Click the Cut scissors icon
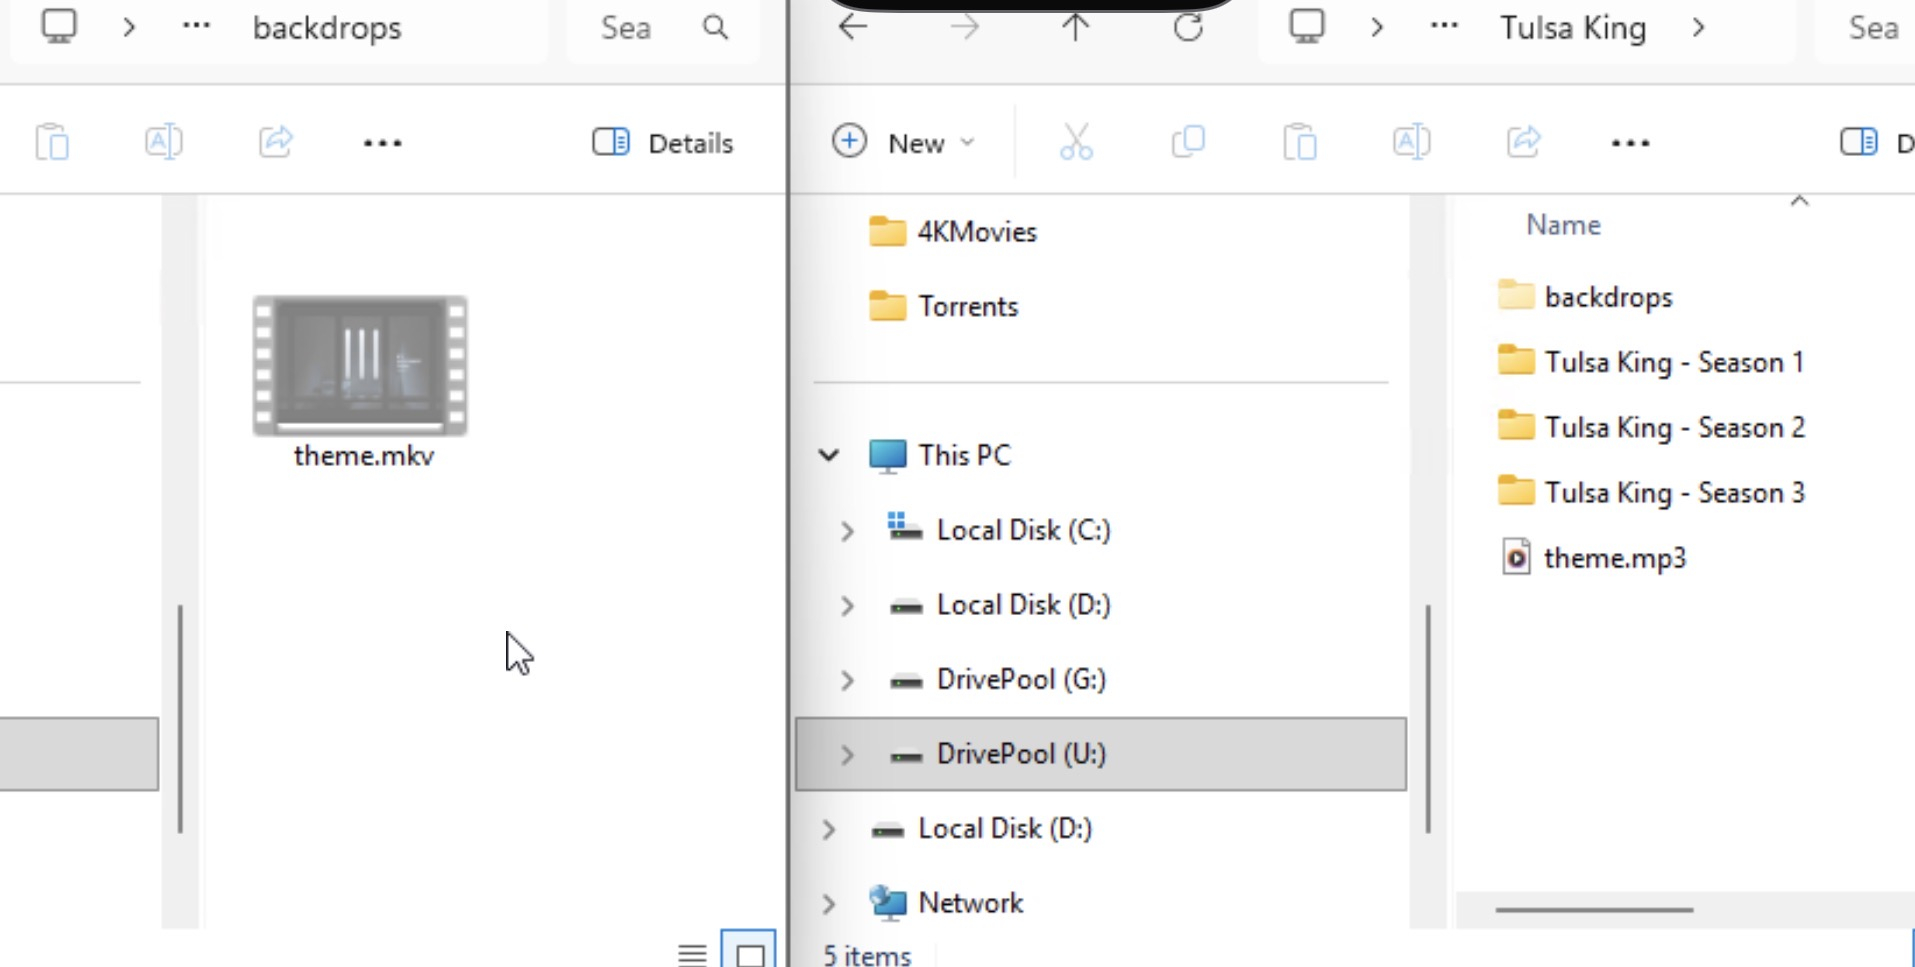 tap(1076, 142)
